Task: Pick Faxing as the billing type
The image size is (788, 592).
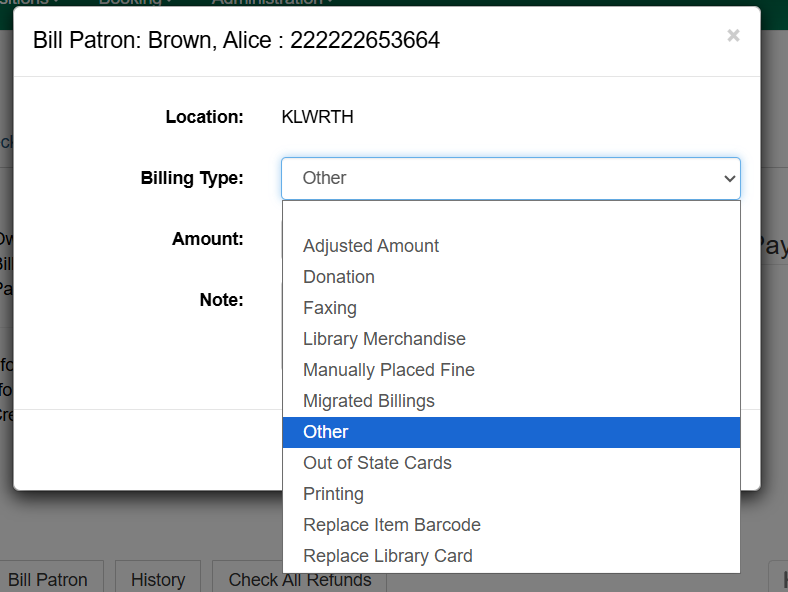Action: point(330,308)
